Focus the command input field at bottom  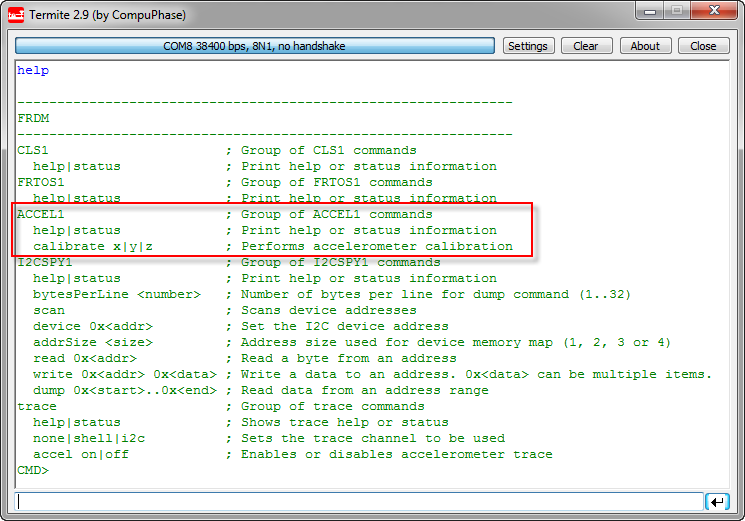click(360, 501)
